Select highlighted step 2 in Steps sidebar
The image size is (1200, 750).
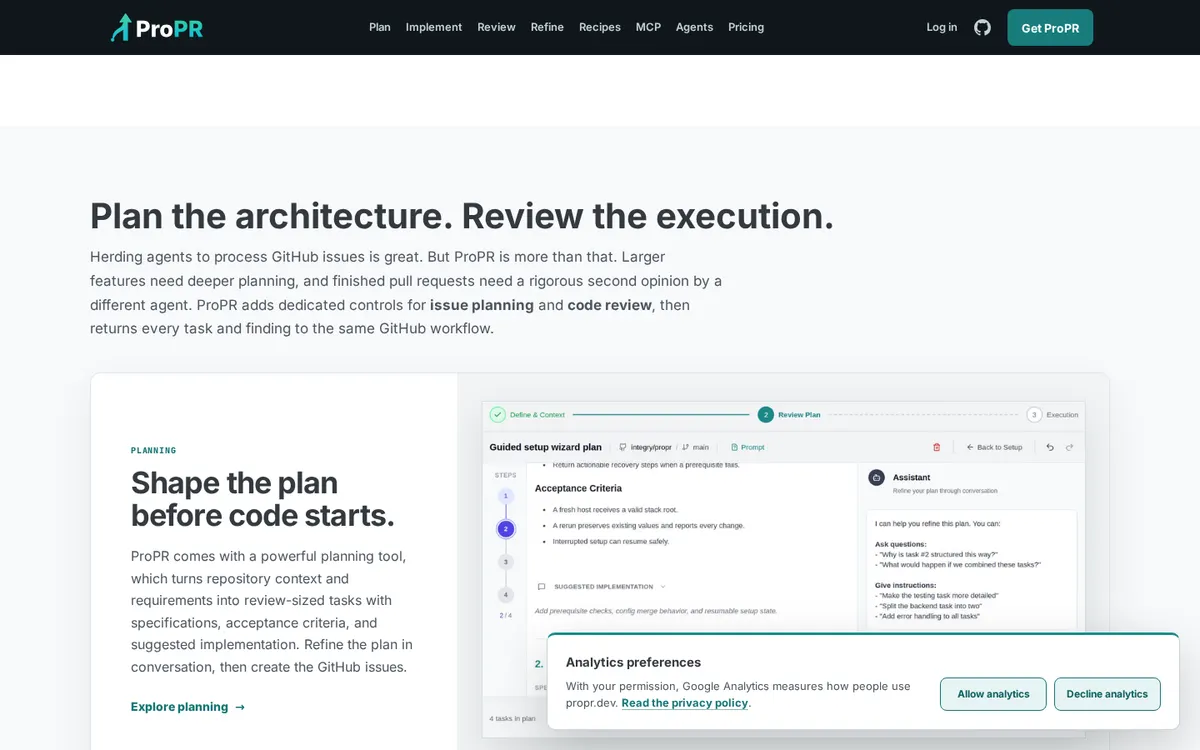[506, 529]
